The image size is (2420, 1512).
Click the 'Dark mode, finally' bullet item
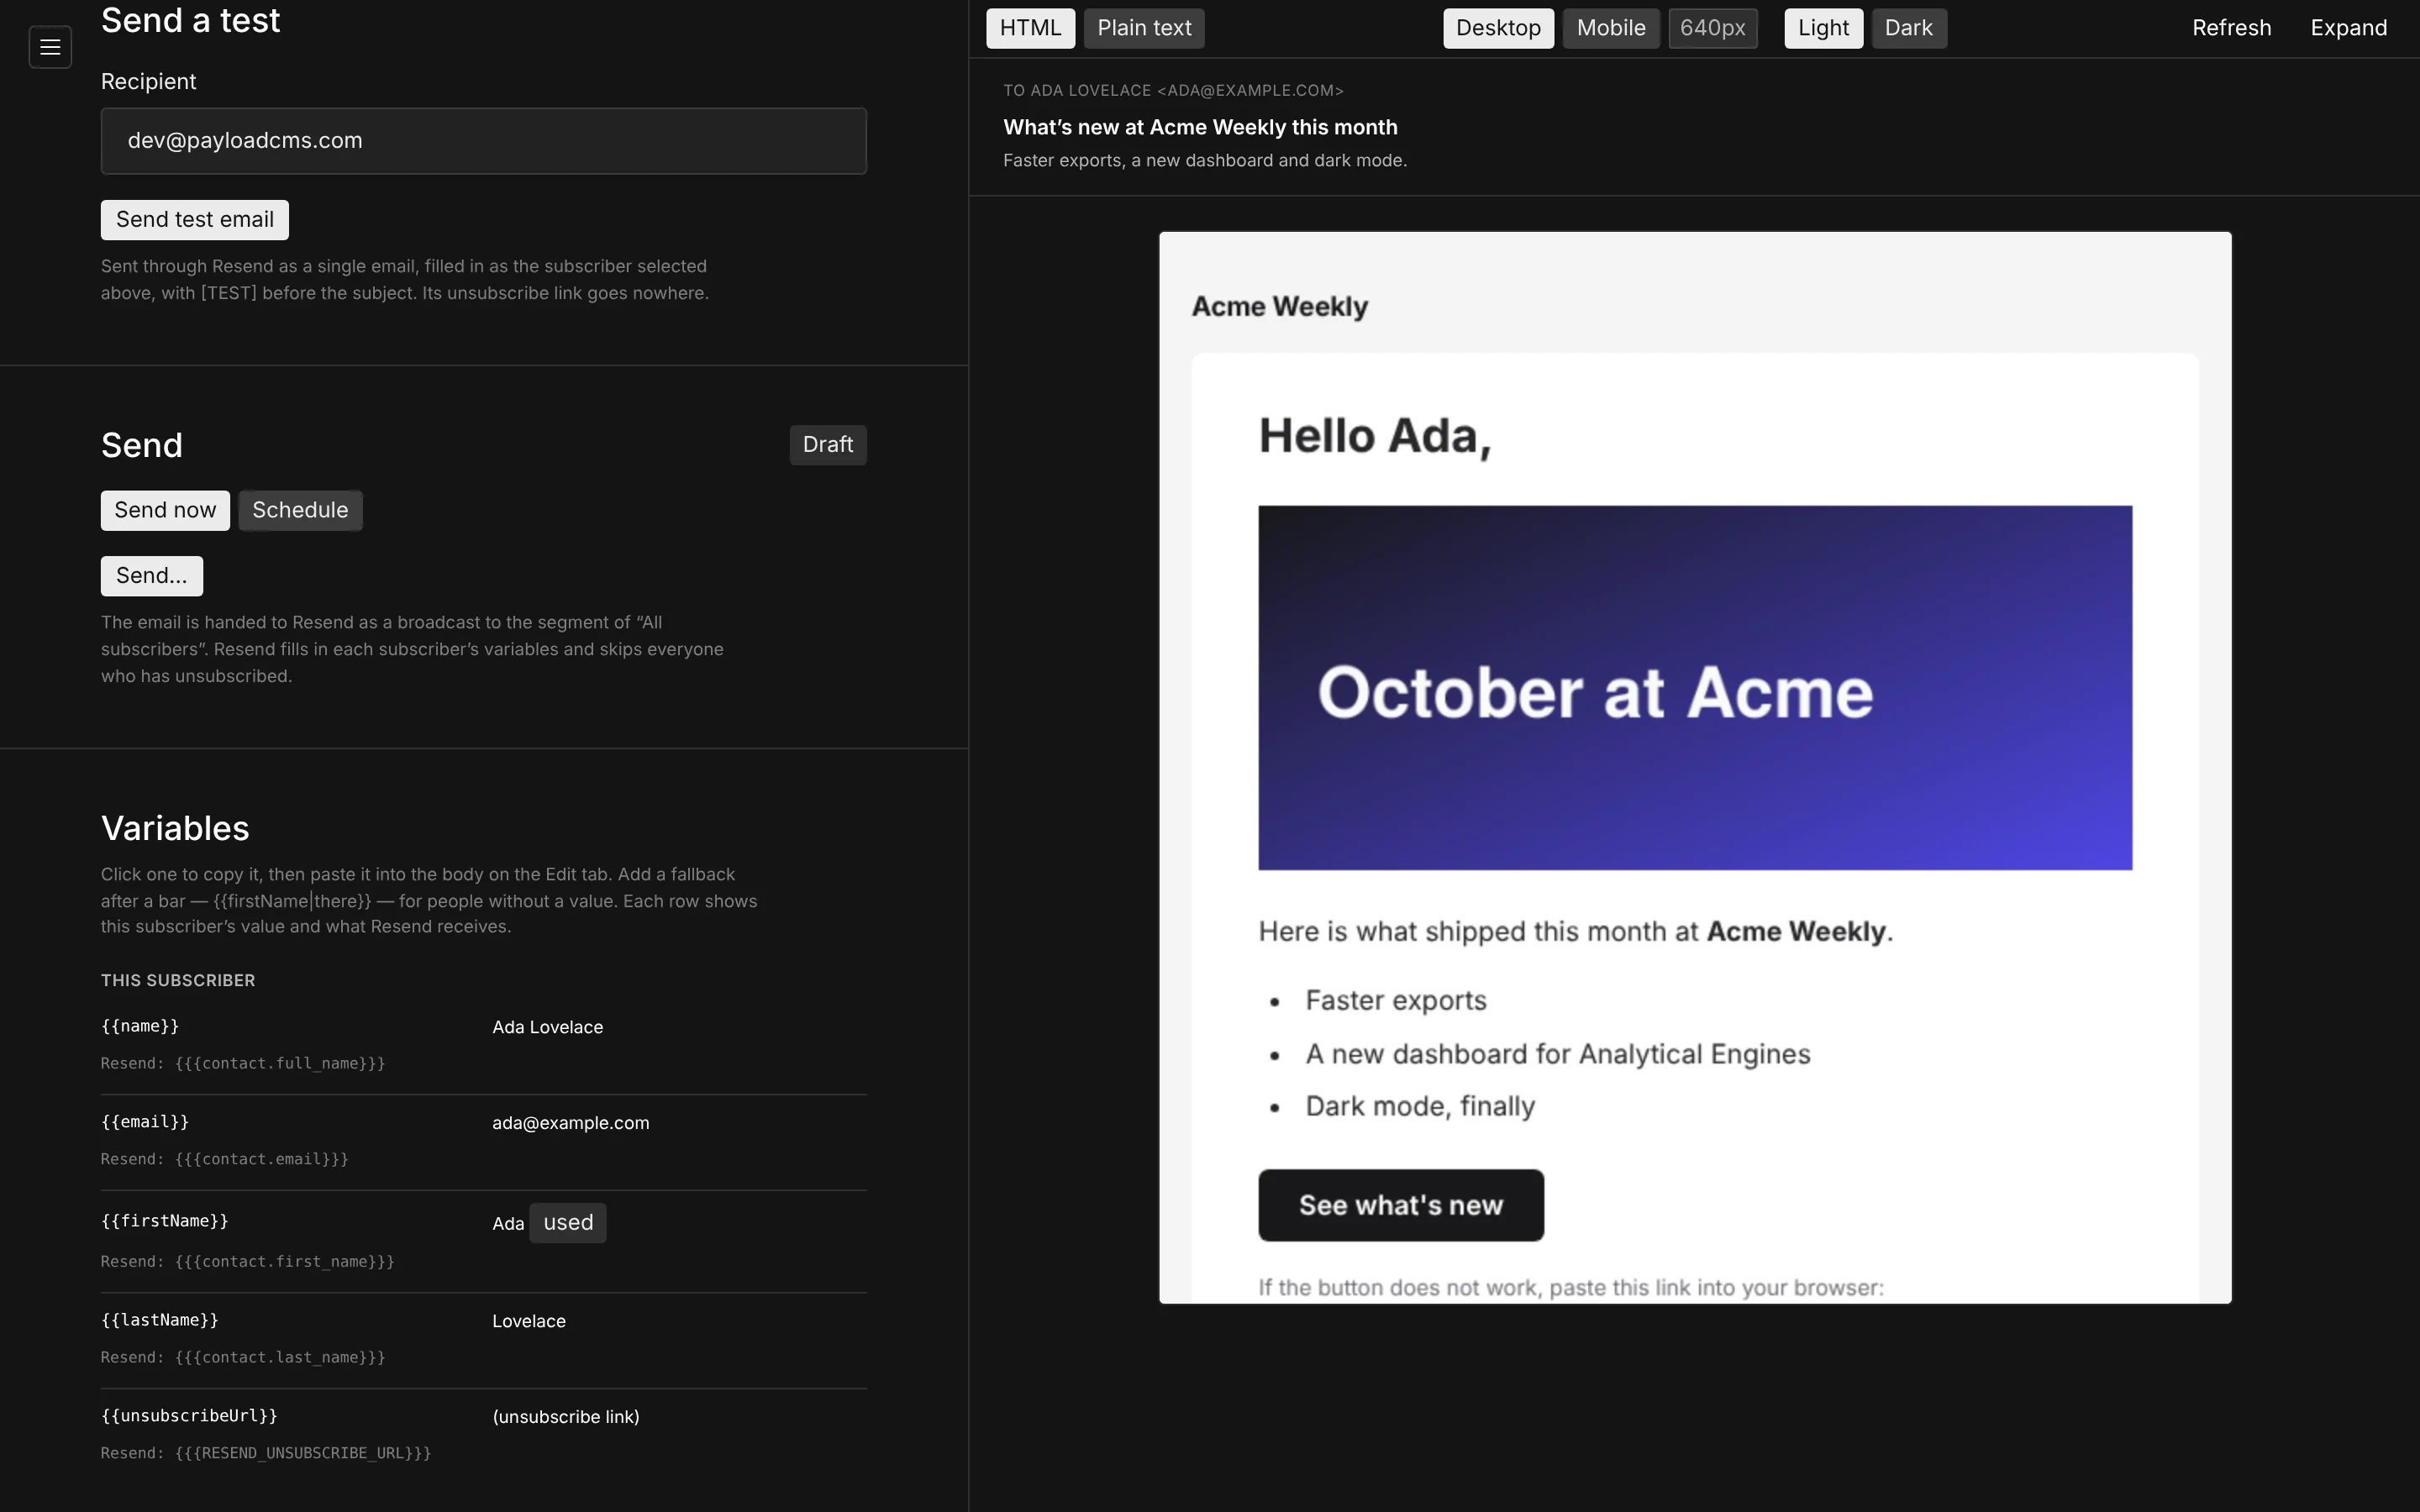(x=1420, y=1106)
